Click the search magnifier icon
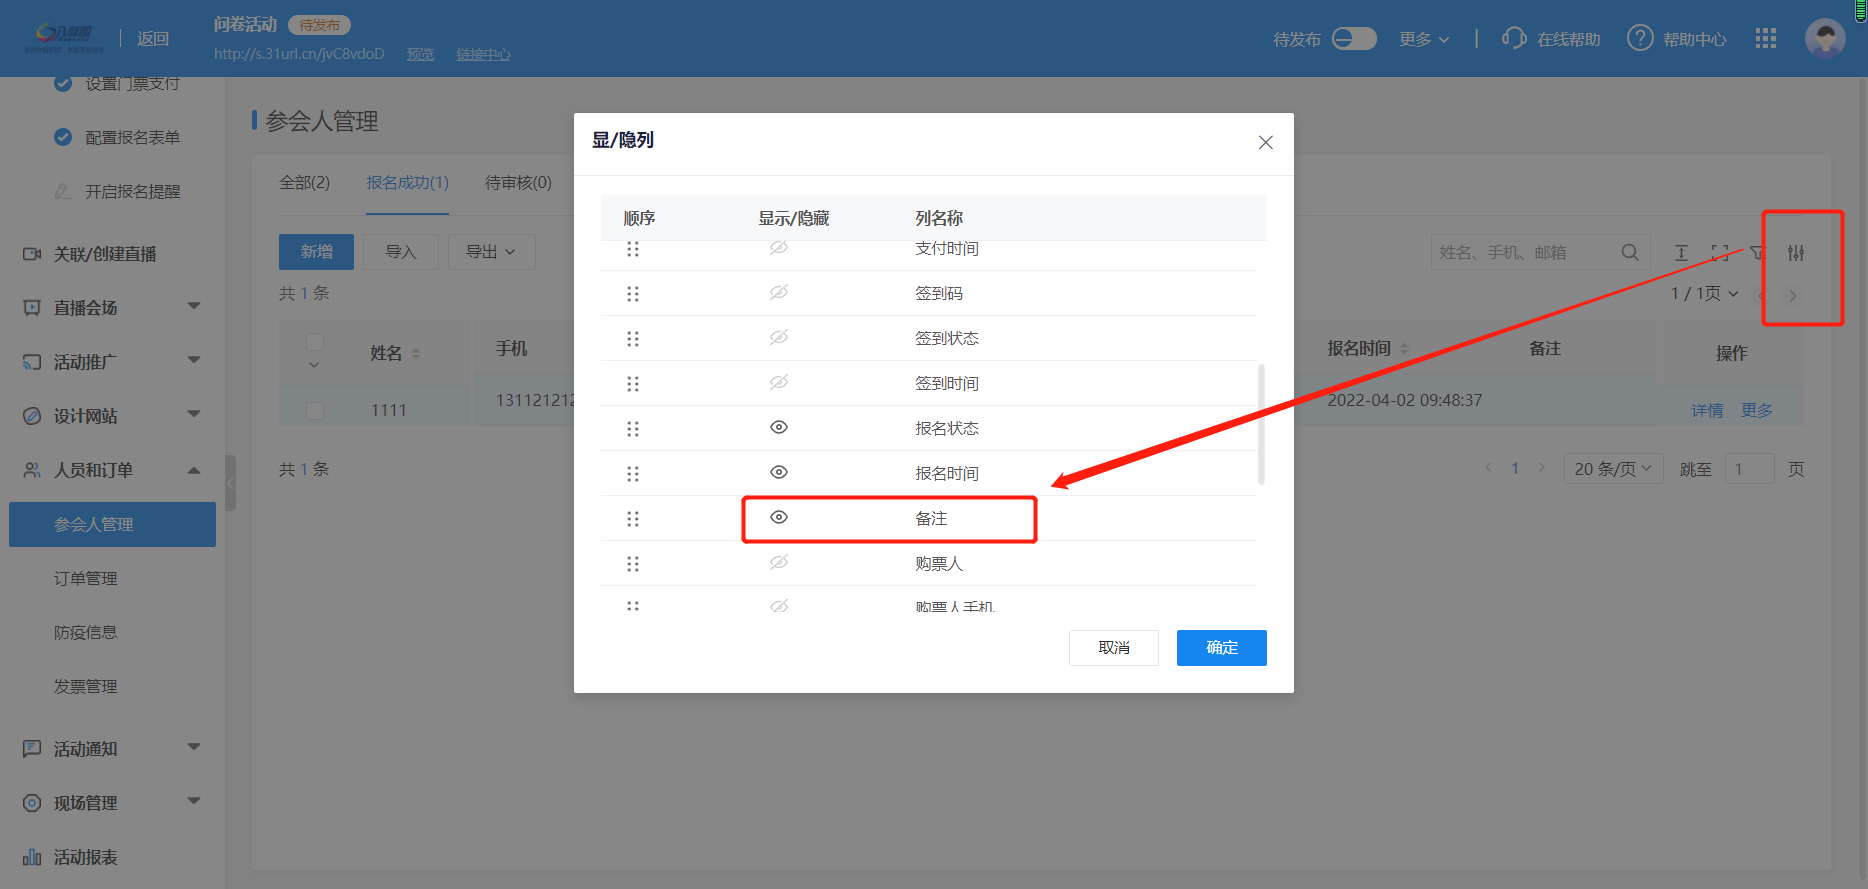Image resolution: width=1868 pixels, height=889 pixels. [1629, 252]
